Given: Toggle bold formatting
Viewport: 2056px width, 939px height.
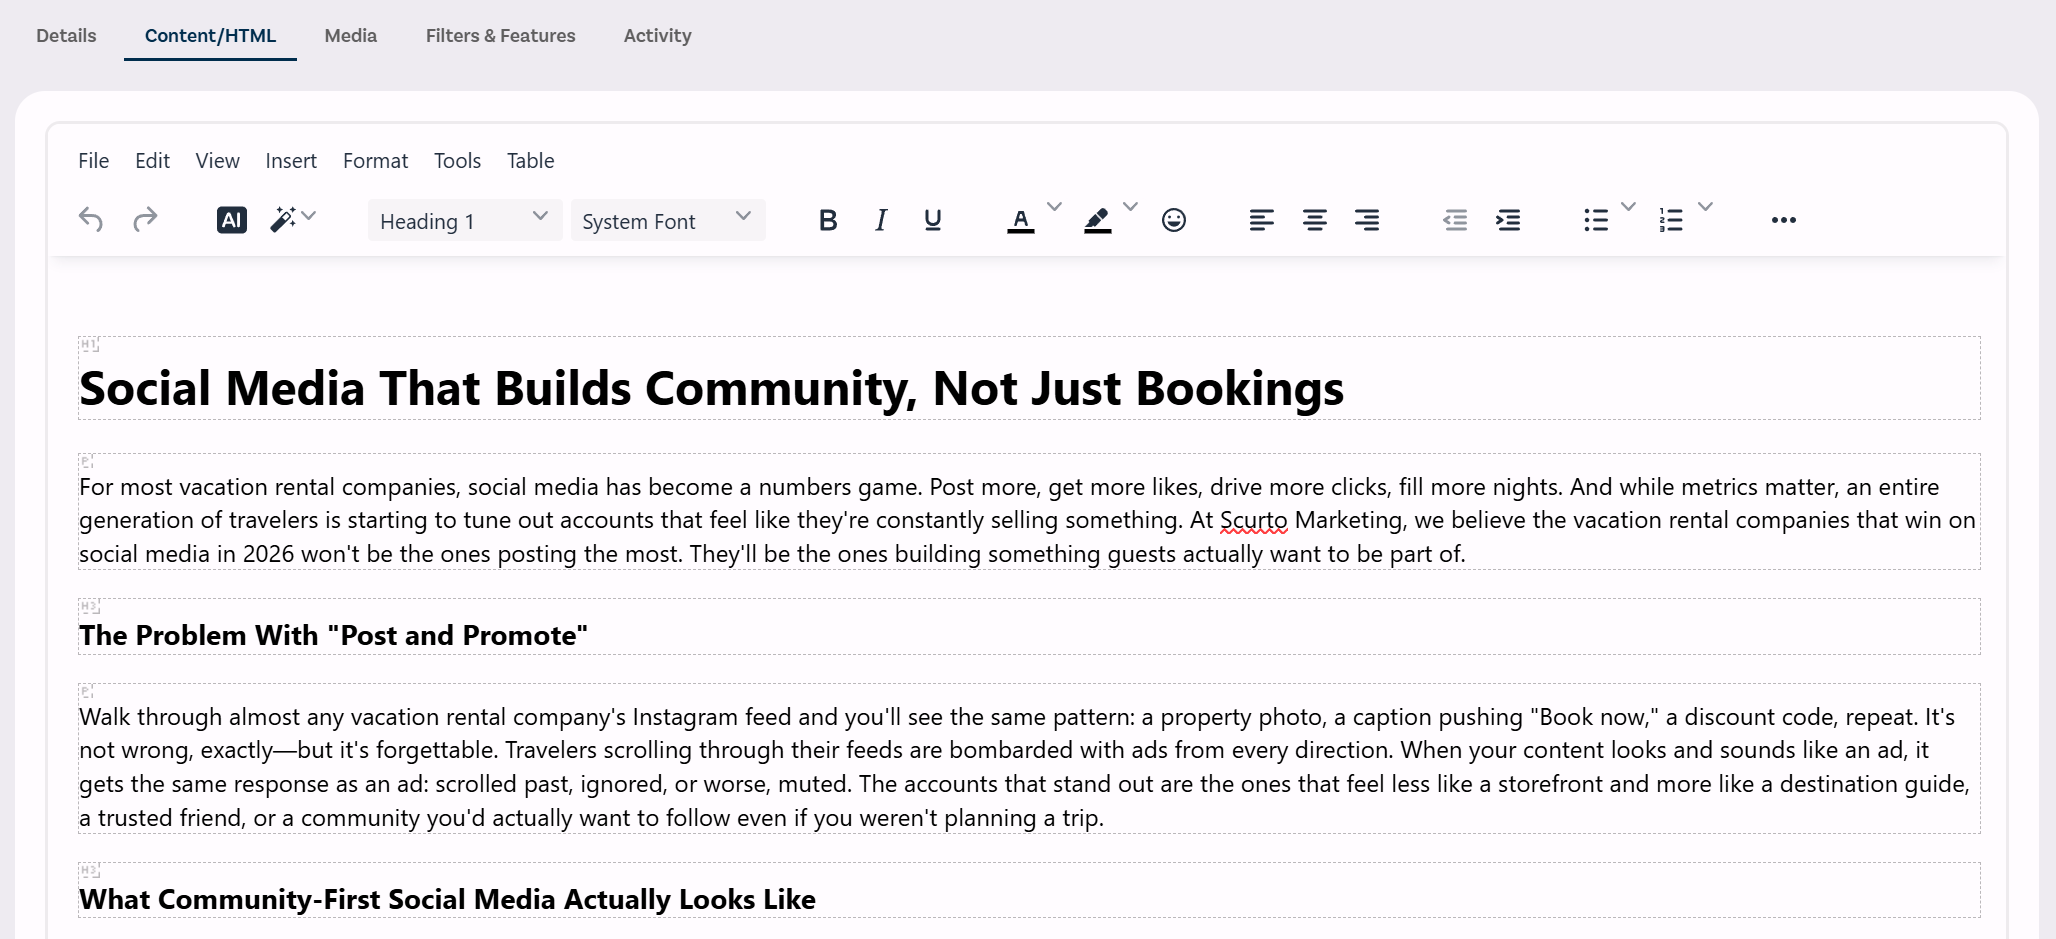Looking at the screenshot, I should point(828,220).
